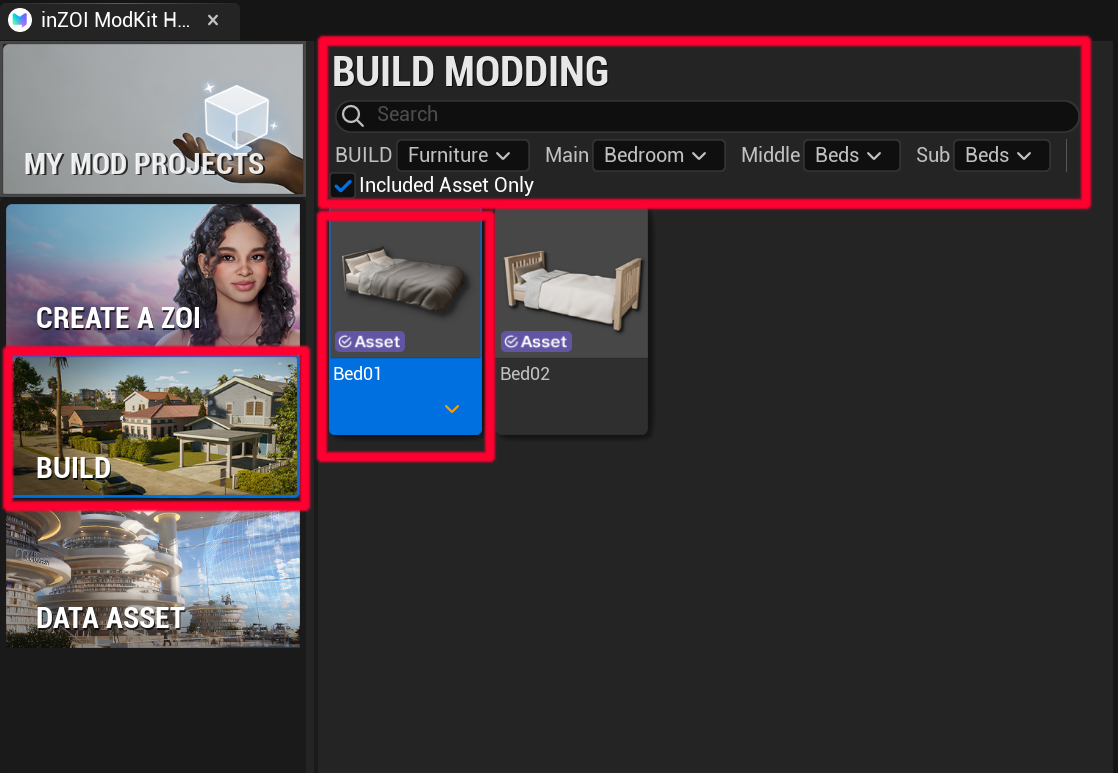Click the Bed02 name label
Viewport: 1118px width, 773px height.
click(x=525, y=374)
